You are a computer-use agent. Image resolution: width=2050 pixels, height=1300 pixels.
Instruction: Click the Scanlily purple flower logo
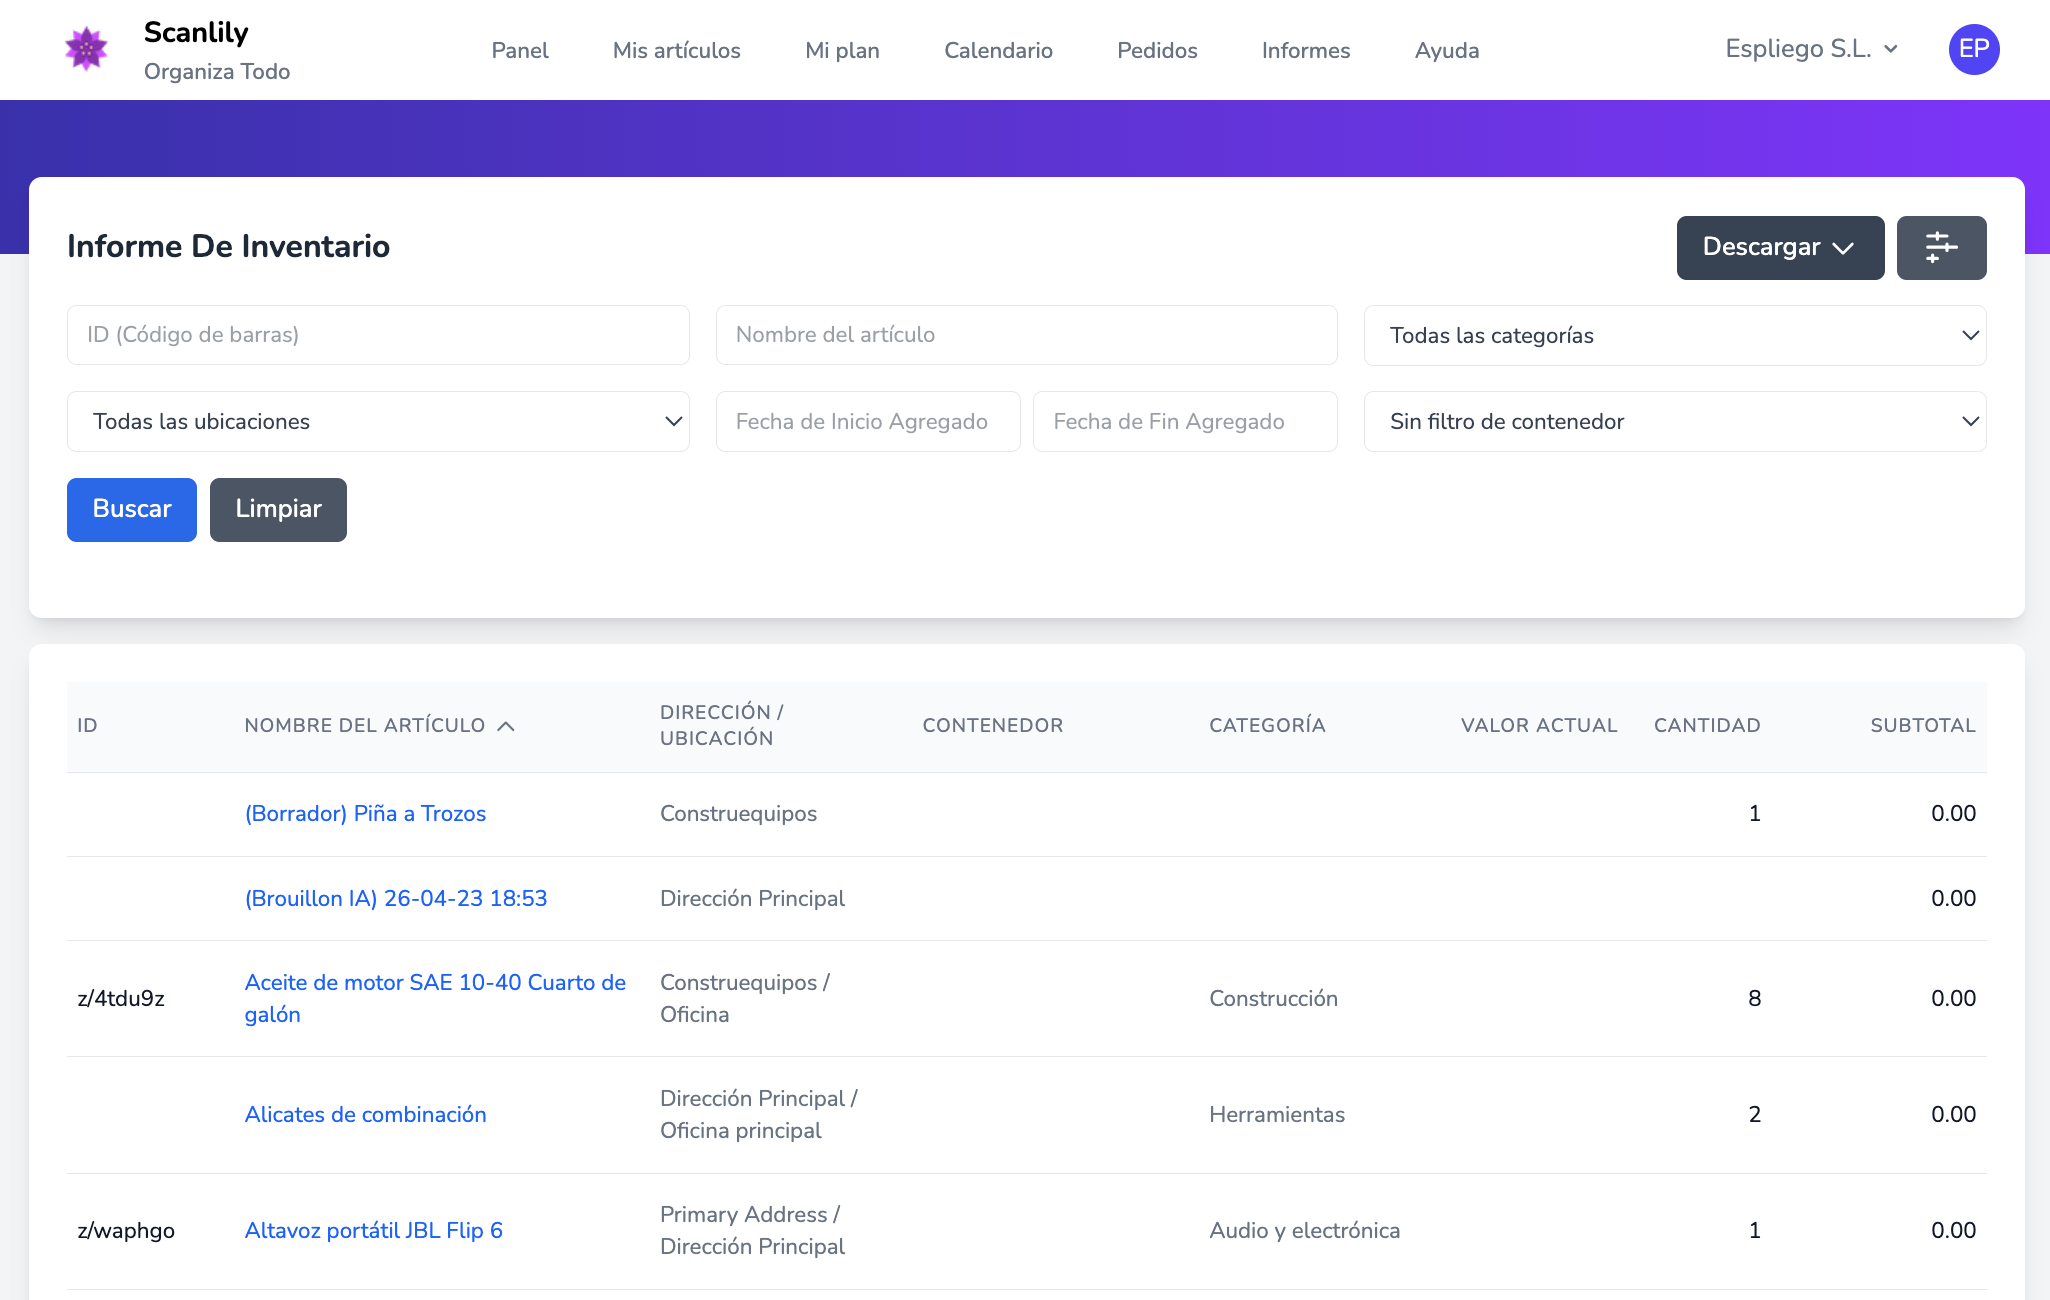point(86,49)
